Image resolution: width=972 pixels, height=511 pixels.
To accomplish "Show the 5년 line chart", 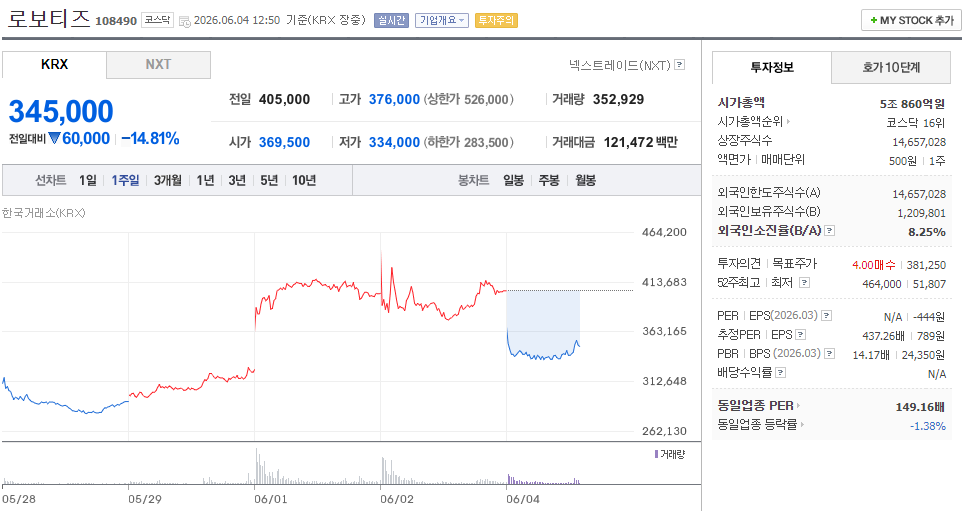I will pos(269,180).
